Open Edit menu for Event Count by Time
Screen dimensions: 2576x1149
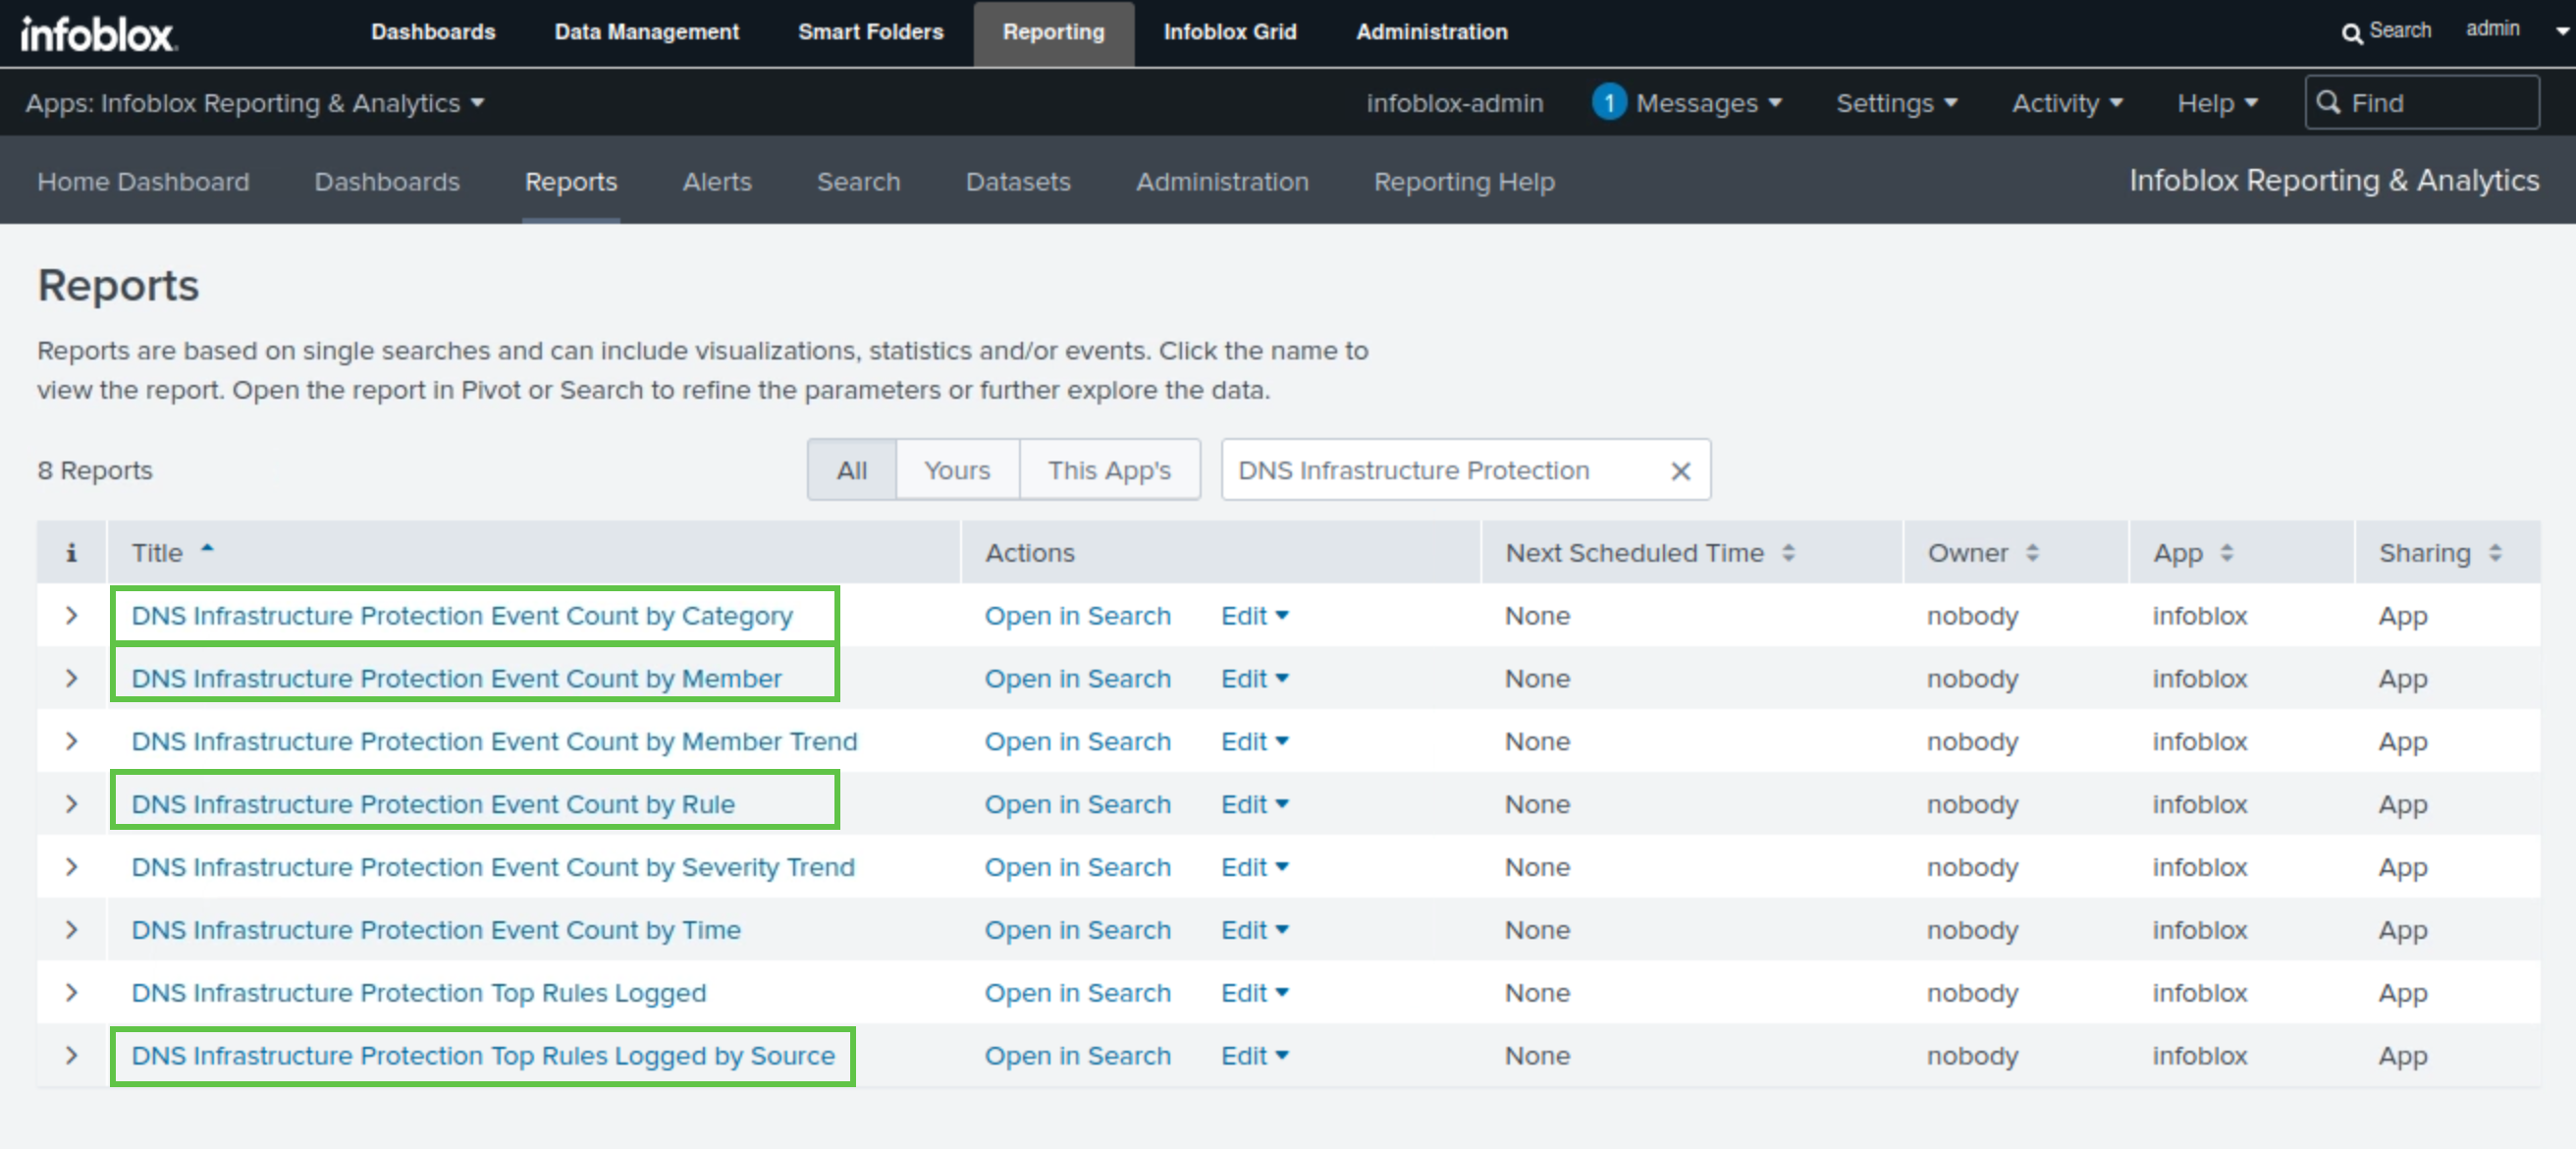(x=1254, y=931)
